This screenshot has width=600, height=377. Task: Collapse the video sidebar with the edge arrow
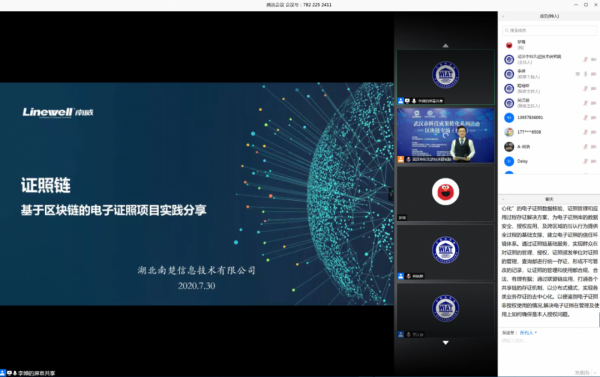391,194
